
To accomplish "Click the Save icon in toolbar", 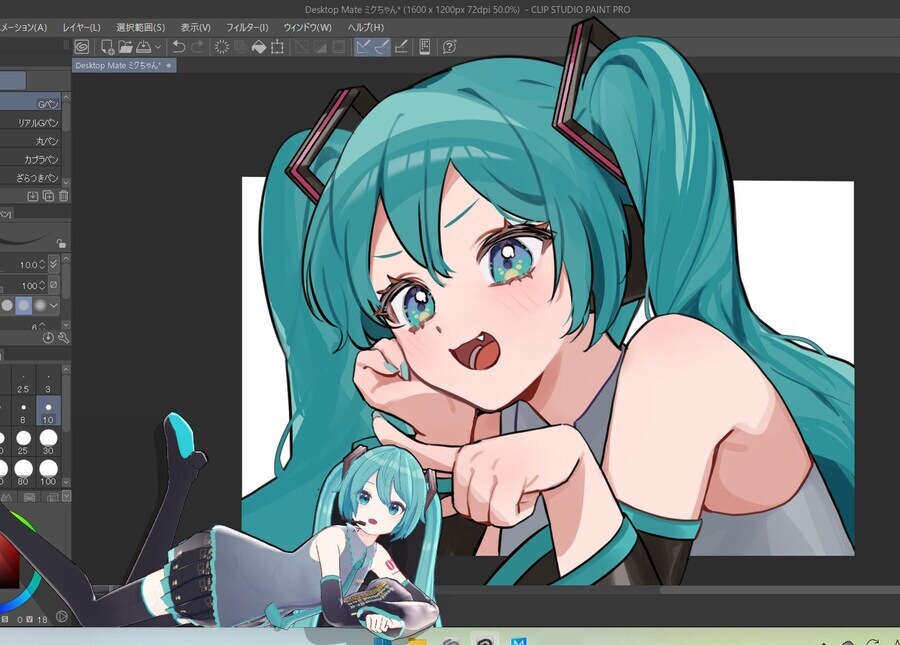I will click(143, 46).
